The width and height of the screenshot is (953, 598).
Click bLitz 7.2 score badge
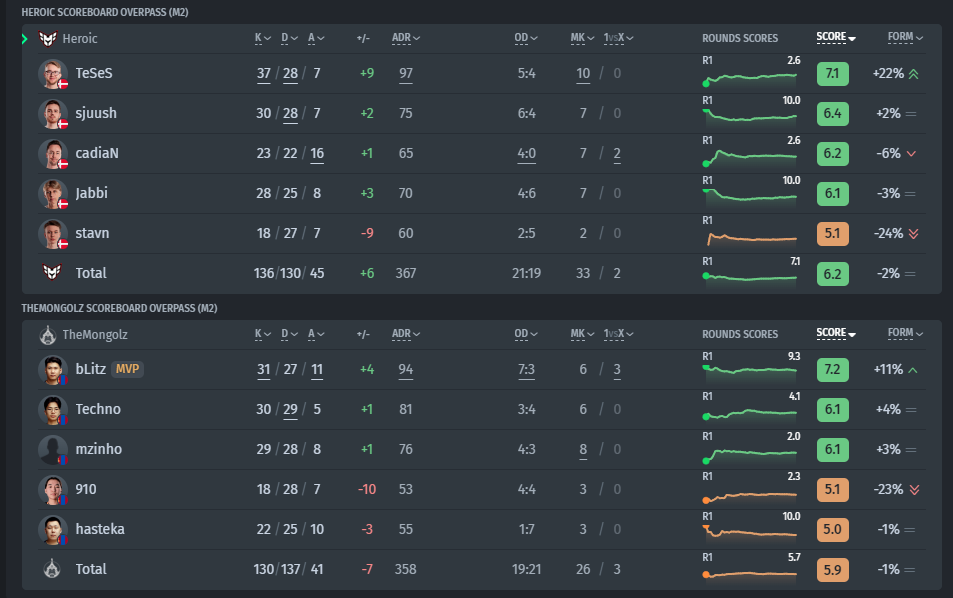(833, 369)
